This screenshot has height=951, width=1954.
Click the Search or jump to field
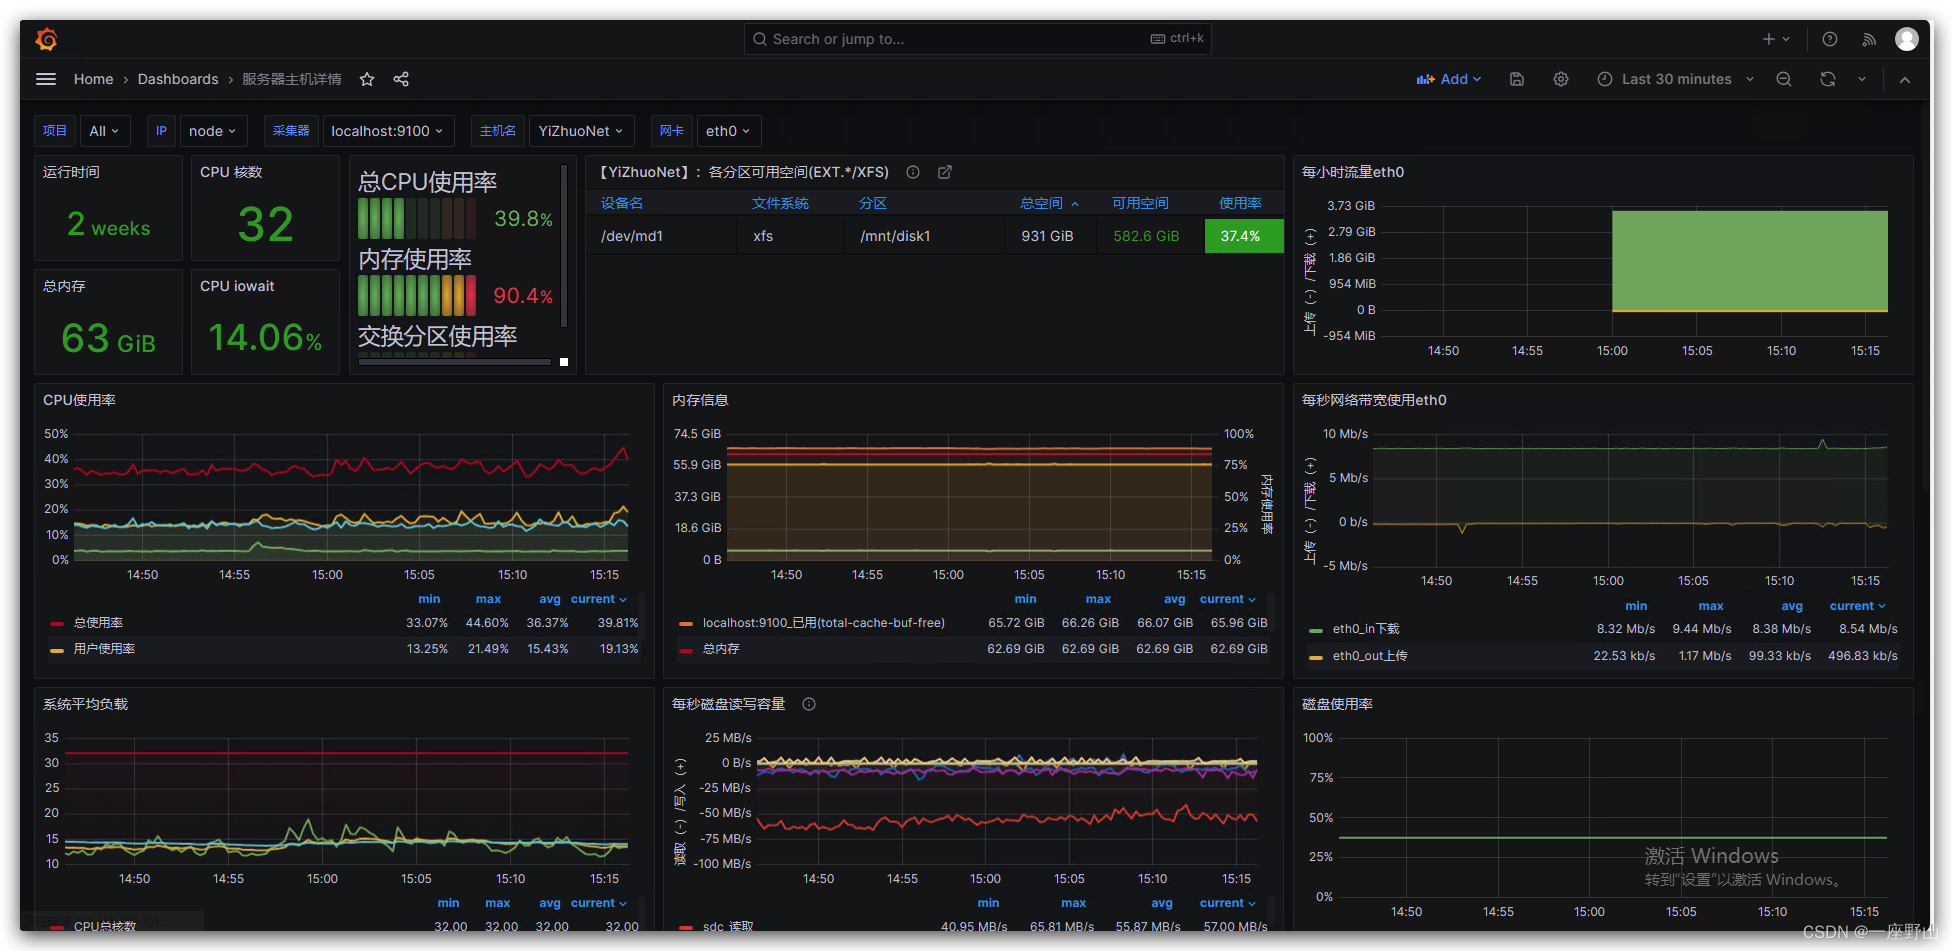[x=977, y=39]
